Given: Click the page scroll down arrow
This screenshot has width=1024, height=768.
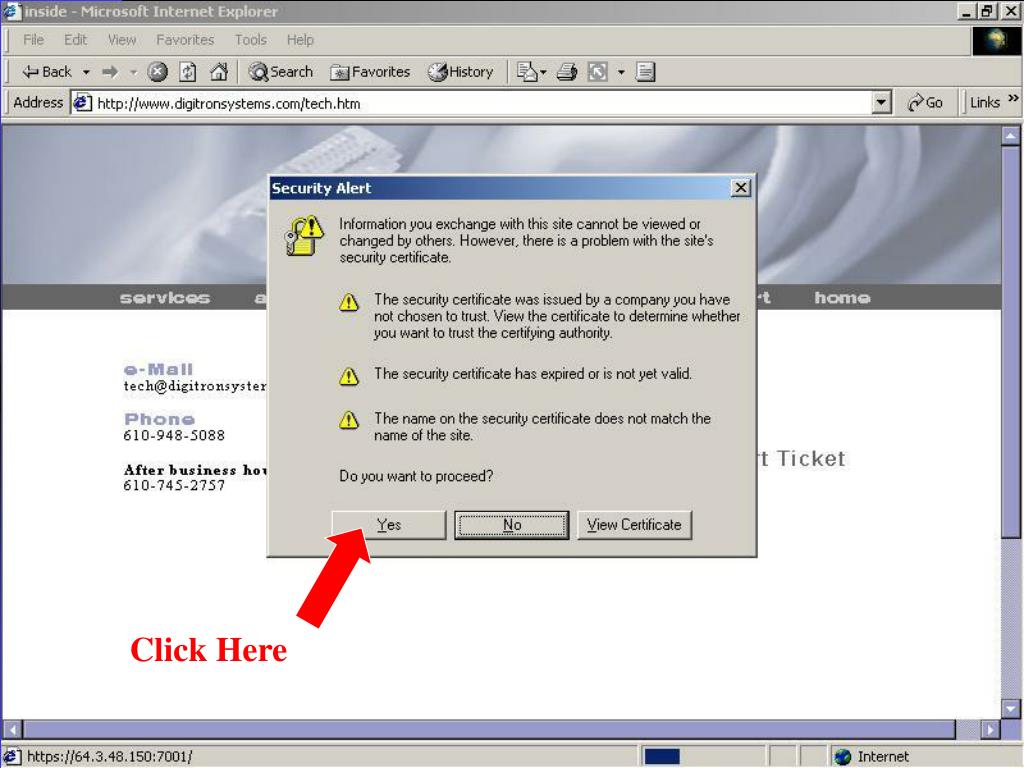Looking at the screenshot, I should coord(1010,708).
